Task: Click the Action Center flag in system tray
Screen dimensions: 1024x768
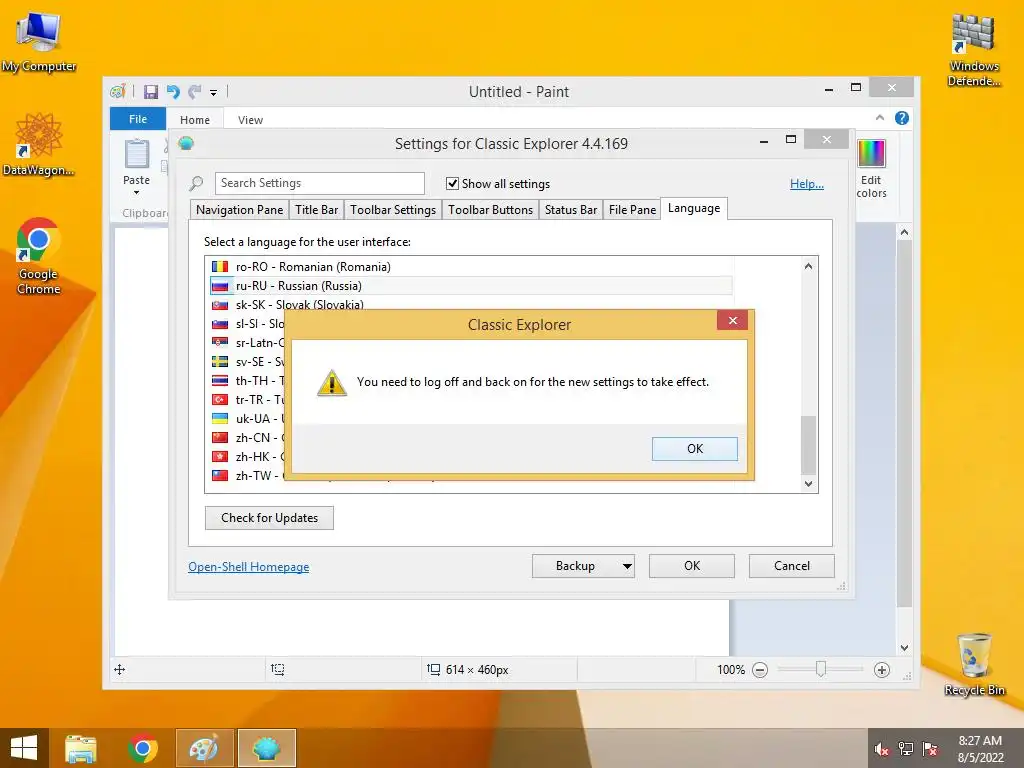Action: [930, 749]
